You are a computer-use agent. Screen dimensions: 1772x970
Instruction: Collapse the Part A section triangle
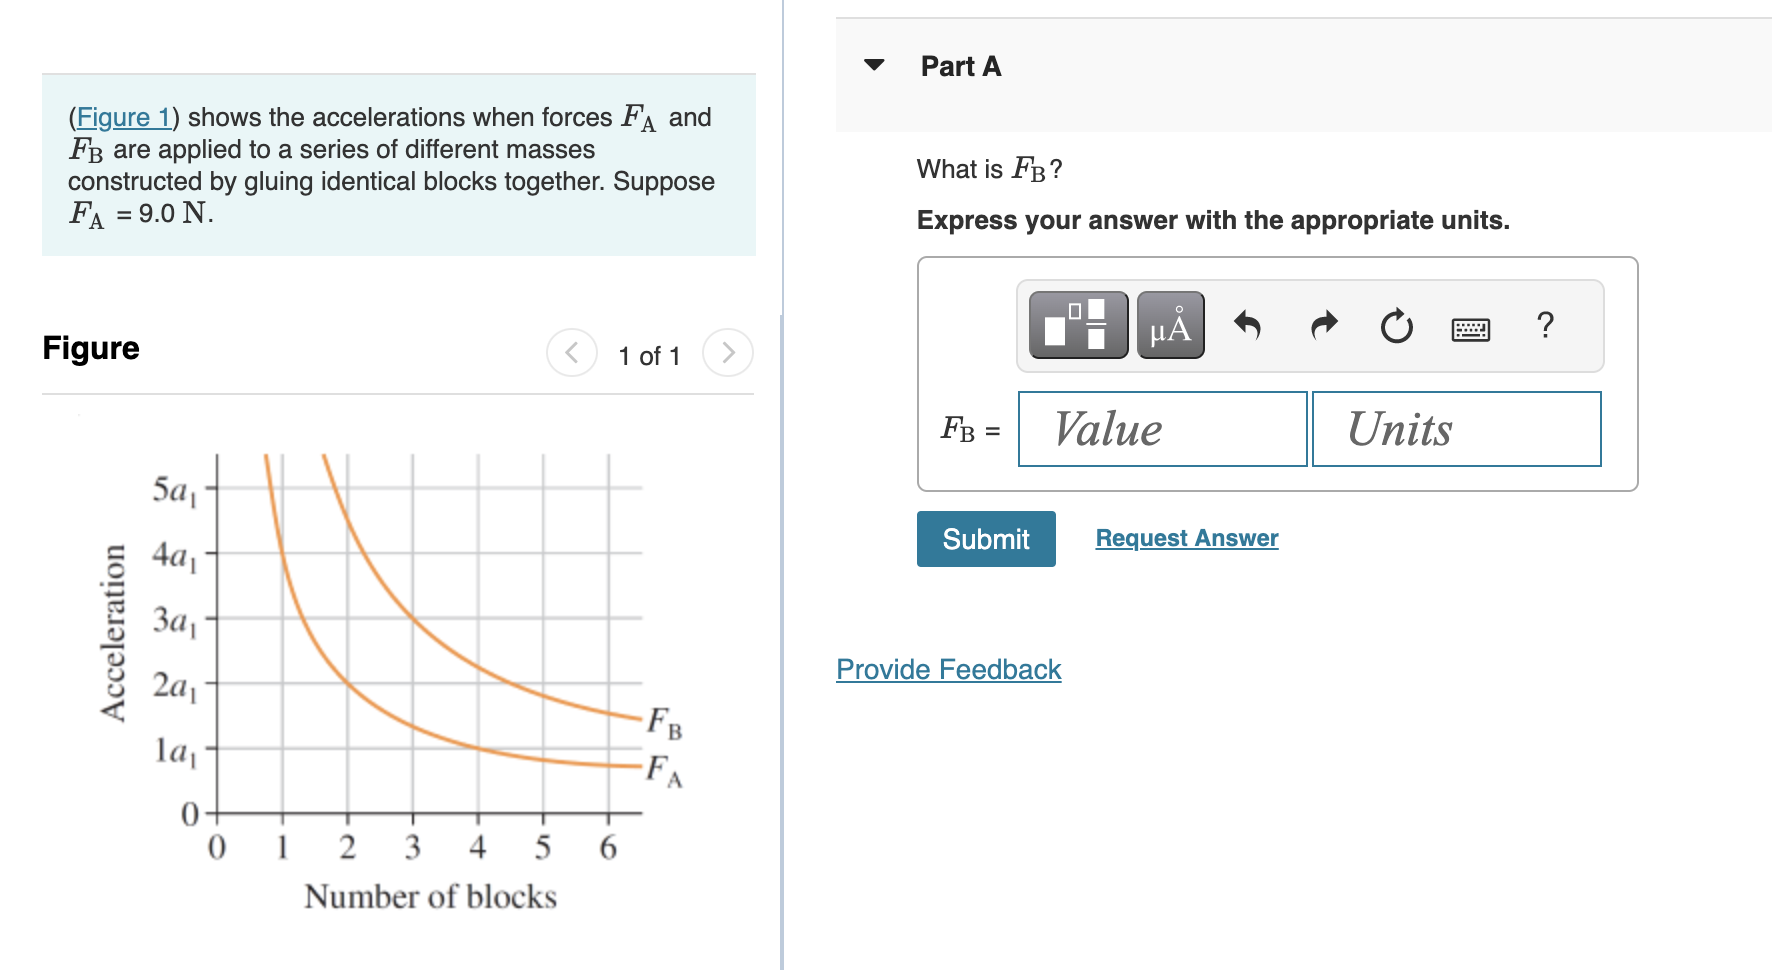(x=874, y=65)
